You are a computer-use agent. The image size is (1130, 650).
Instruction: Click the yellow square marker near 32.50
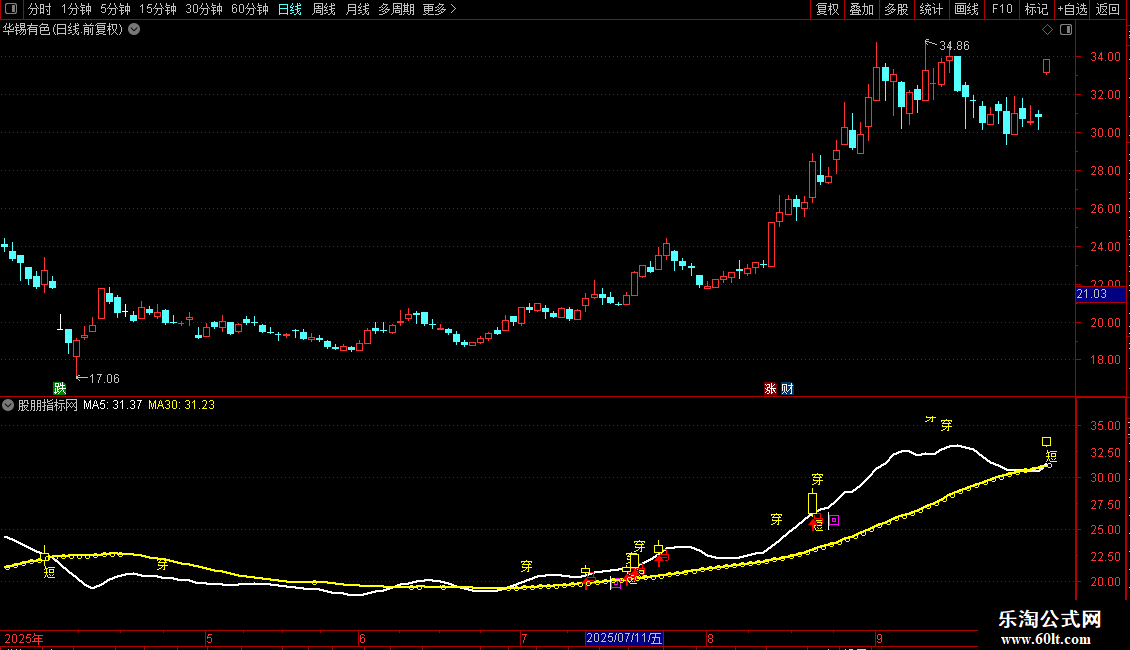[1046, 442]
